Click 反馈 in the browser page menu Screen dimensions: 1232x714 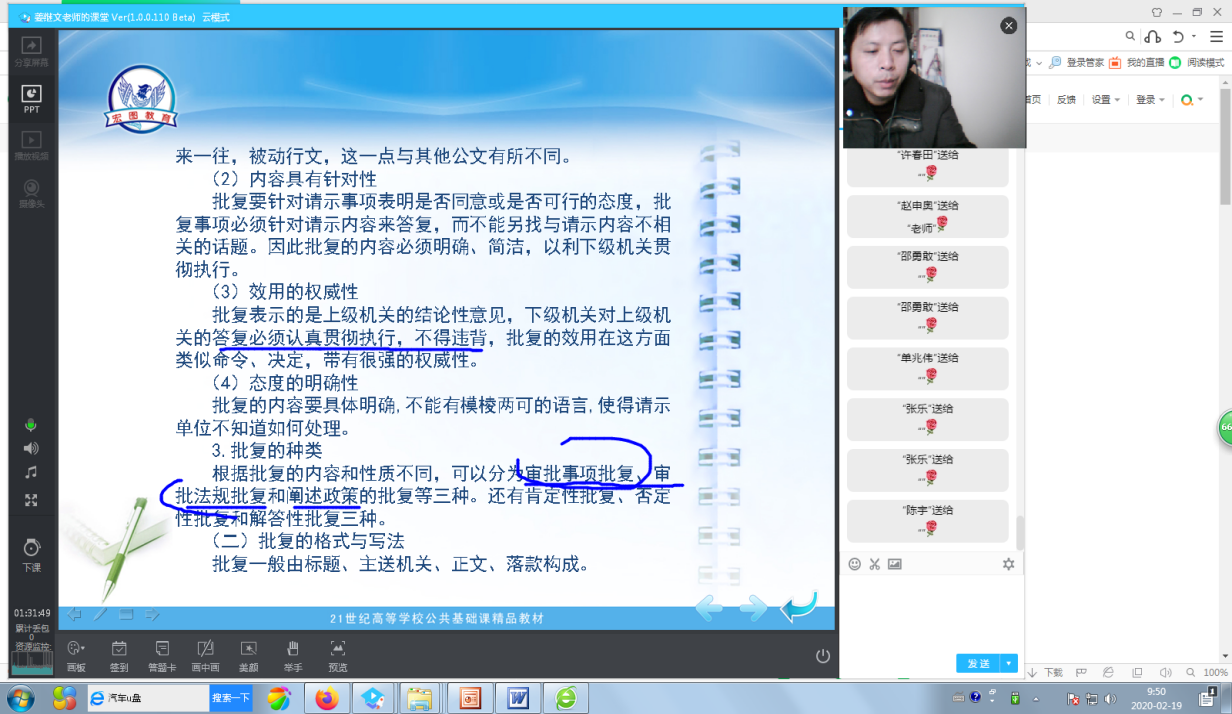click(x=1066, y=100)
